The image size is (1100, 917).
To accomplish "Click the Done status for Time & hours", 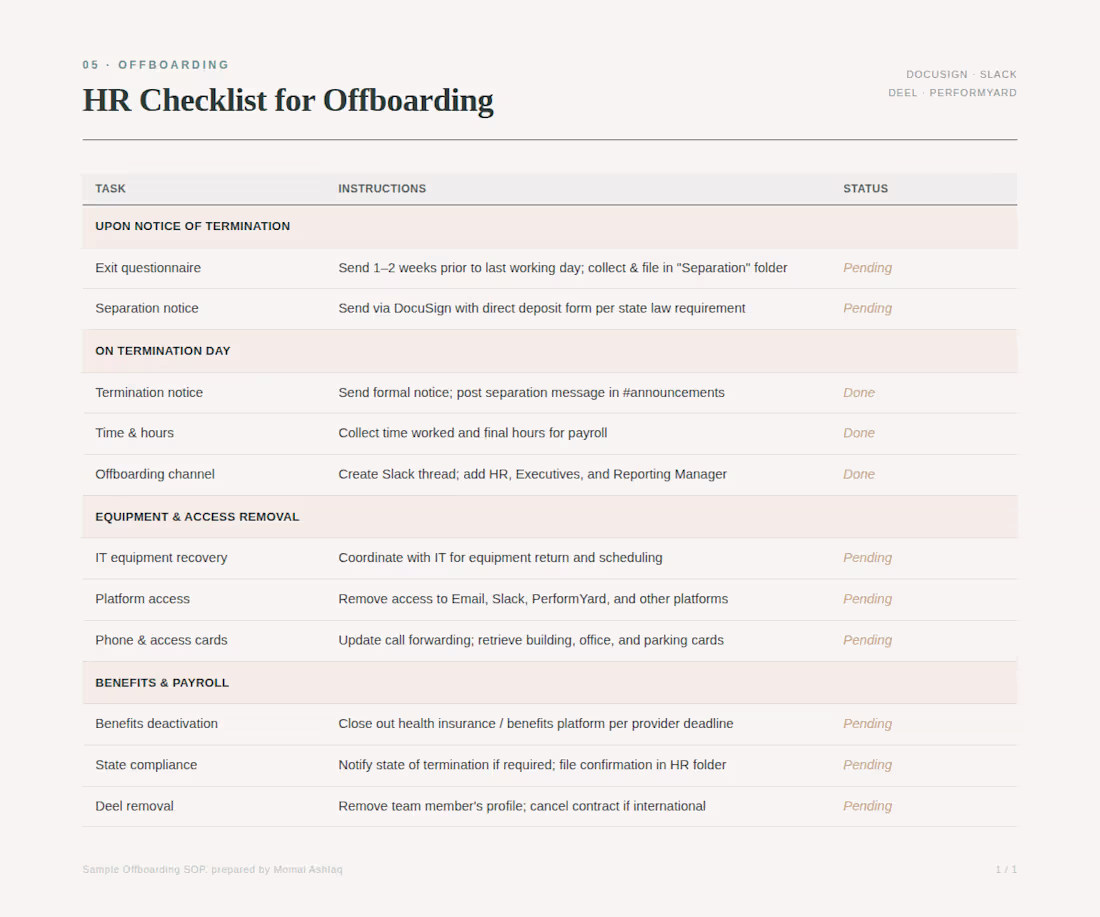I will point(859,433).
